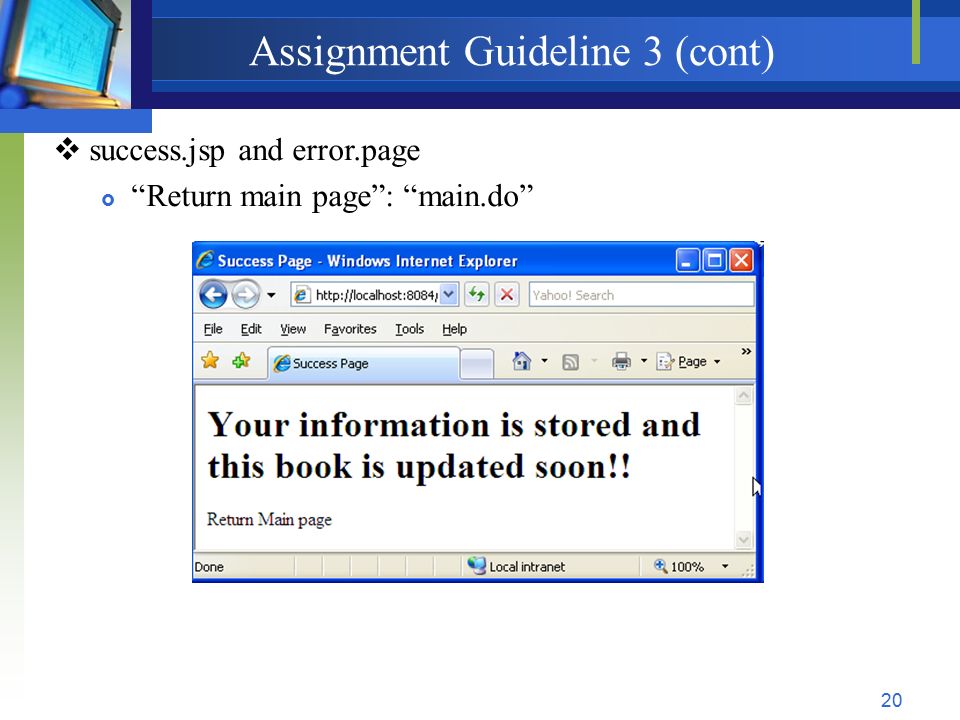Open the recent pages dropdown arrow
960x720 pixels.
point(271,296)
